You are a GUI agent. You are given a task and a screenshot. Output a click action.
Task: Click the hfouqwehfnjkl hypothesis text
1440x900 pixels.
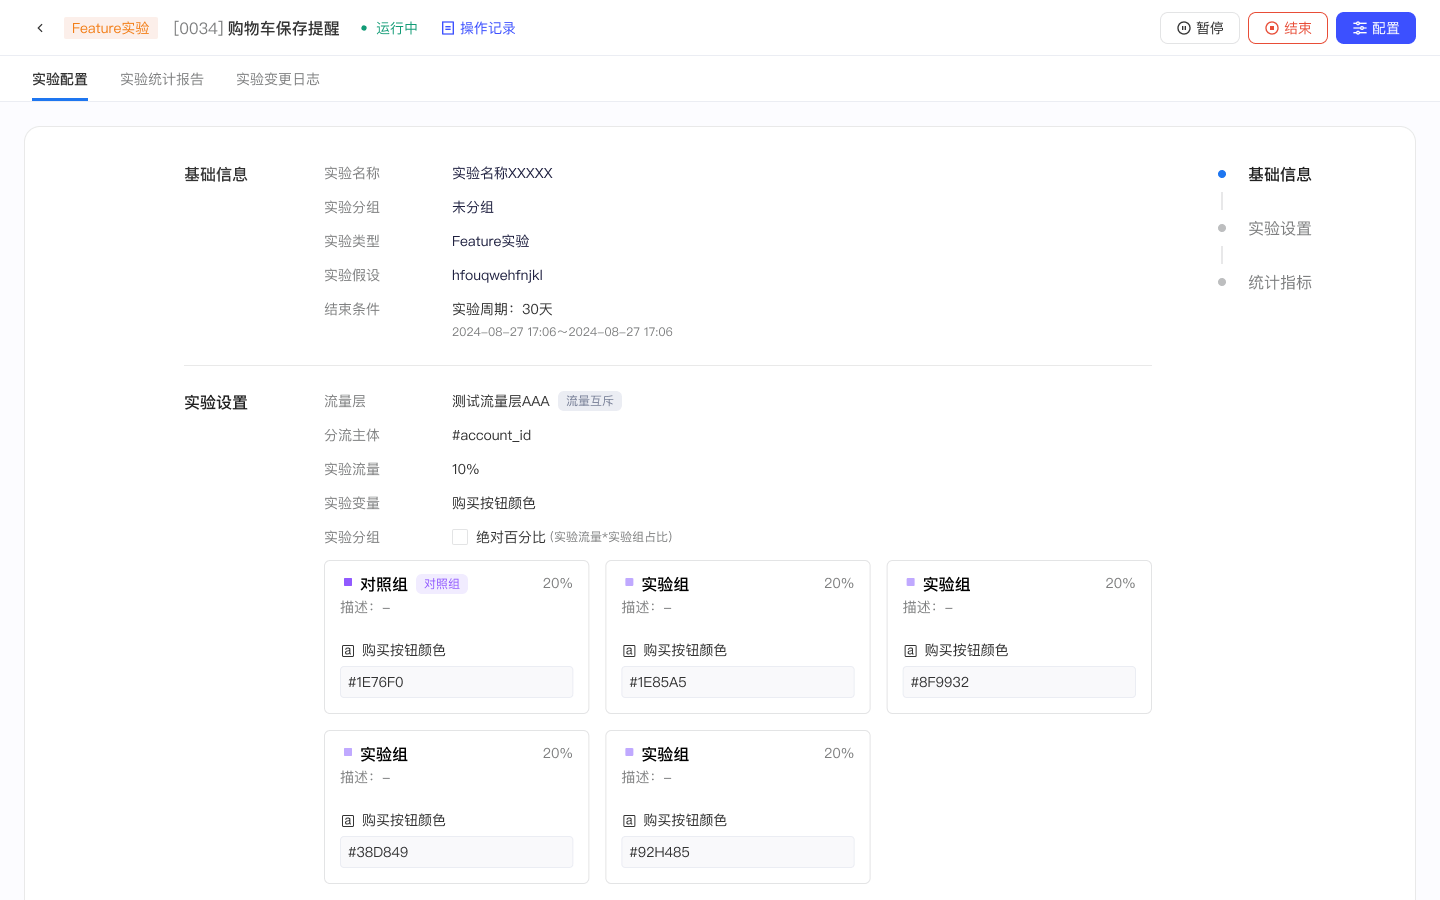point(497,275)
